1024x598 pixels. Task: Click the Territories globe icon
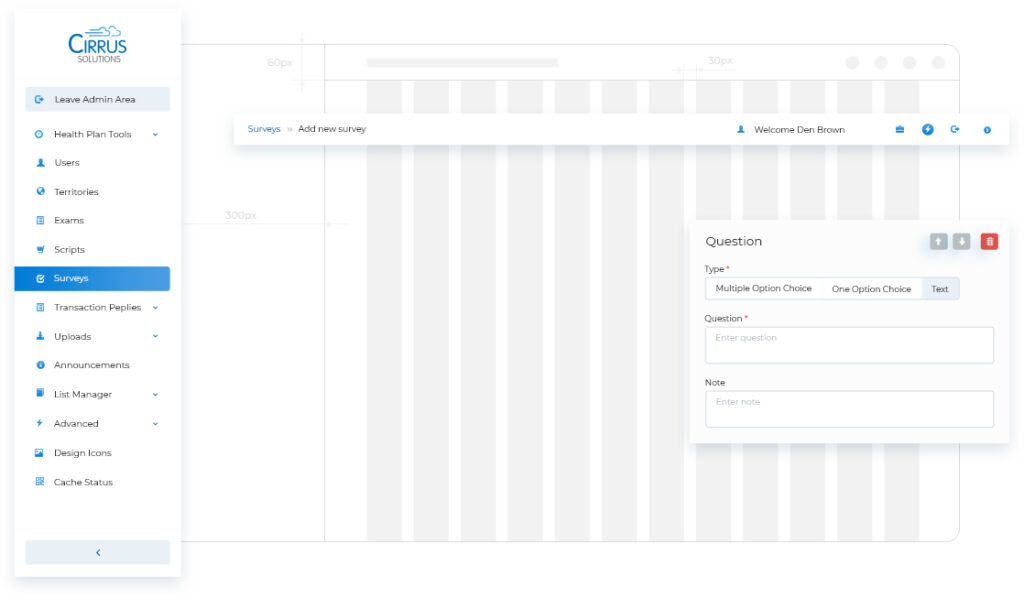40,191
